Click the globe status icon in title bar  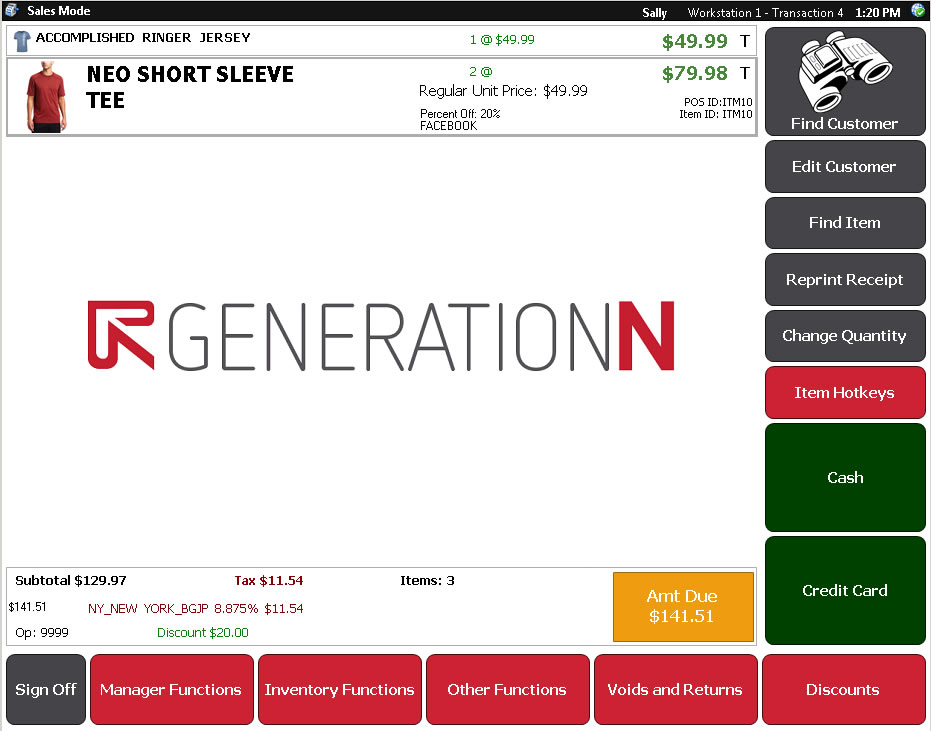tap(918, 11)
